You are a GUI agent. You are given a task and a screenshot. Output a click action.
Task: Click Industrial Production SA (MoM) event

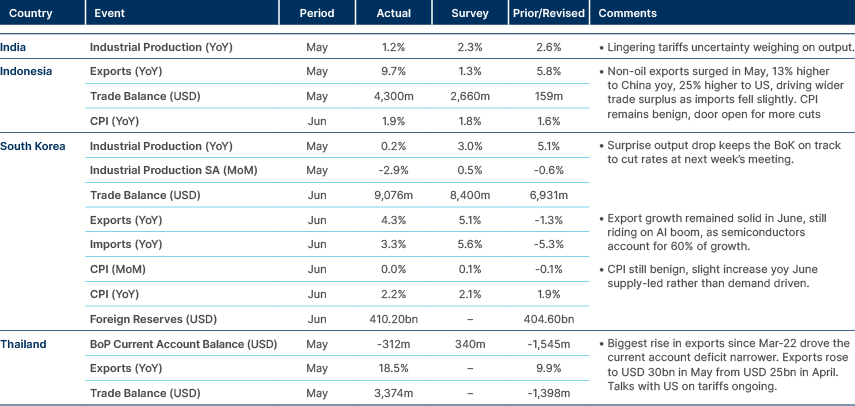click(173, 171)
